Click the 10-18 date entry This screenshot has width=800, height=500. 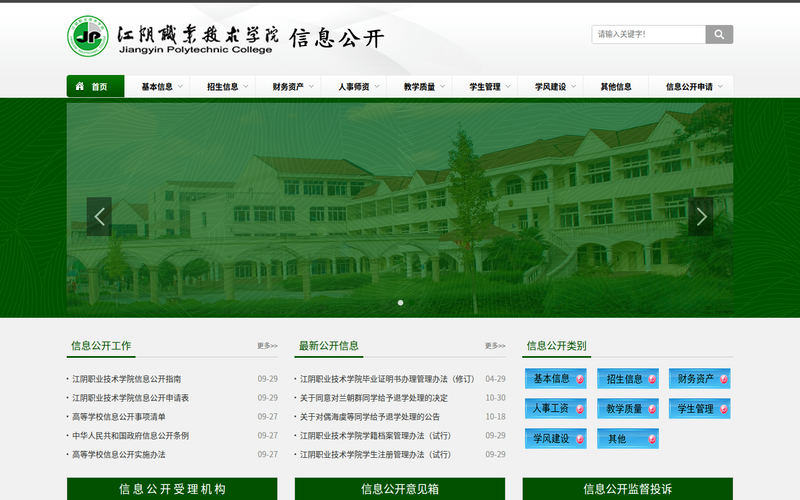[x=495, y=417]
